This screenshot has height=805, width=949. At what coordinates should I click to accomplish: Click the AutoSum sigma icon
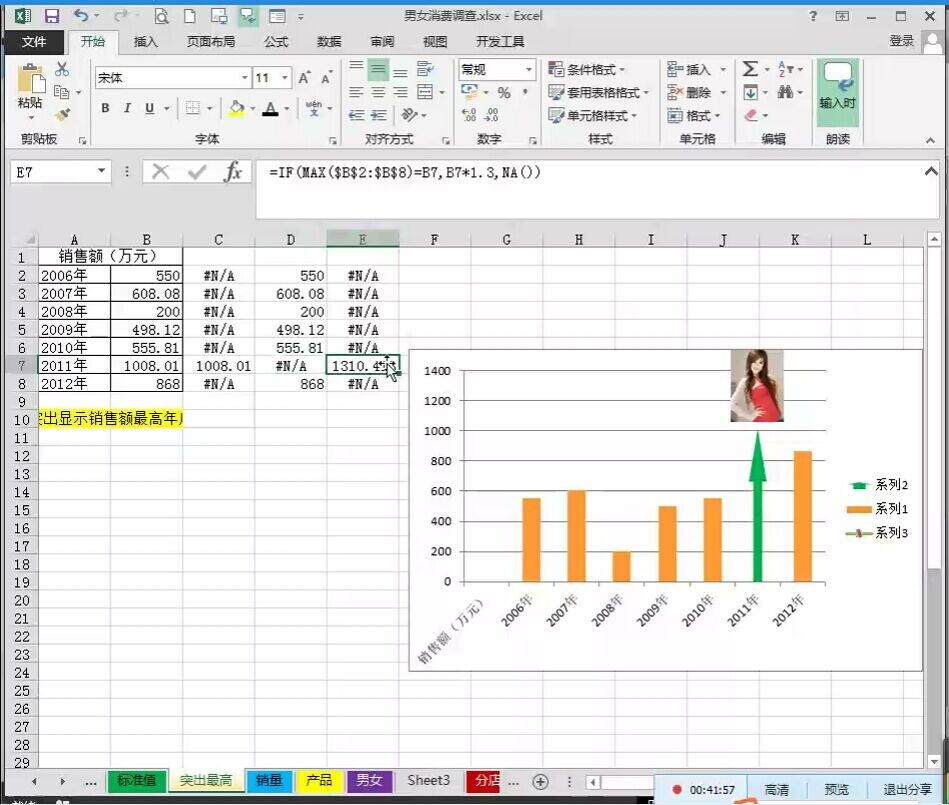pos(750,70)
